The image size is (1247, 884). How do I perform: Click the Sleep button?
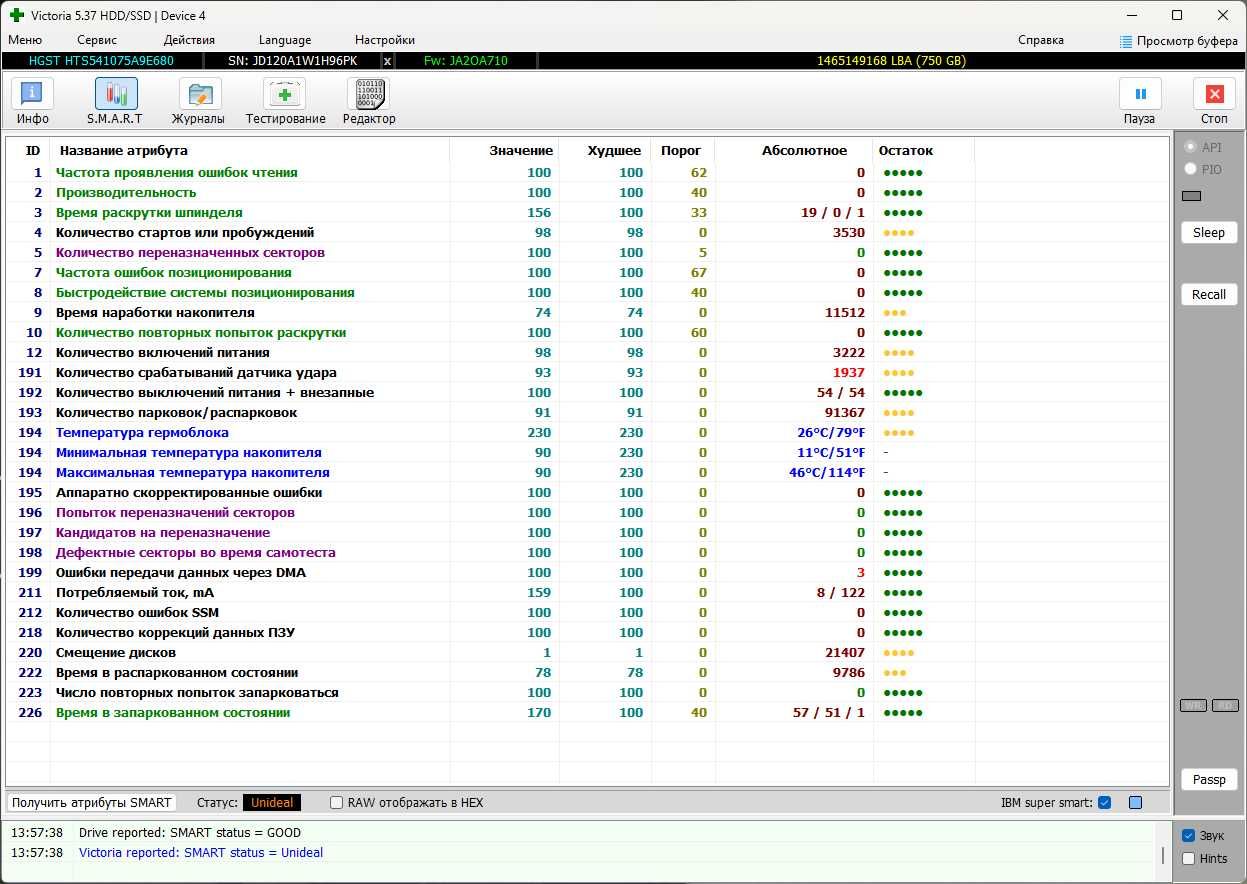click(1209, 232)
